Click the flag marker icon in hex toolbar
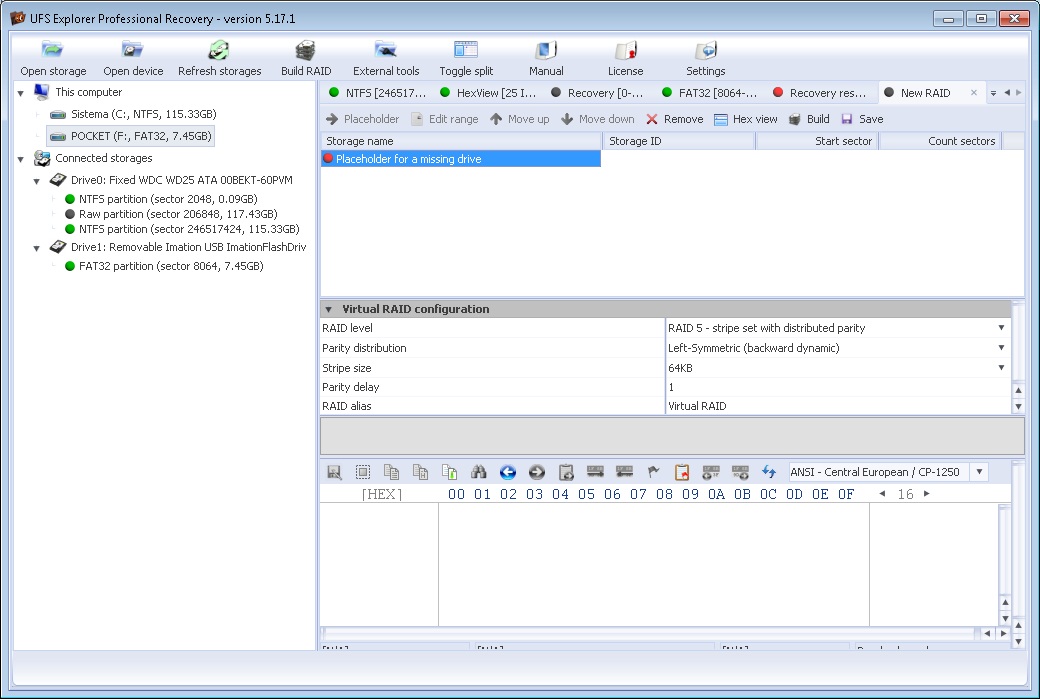The height and width of the screenshot is (699, 1040). coord(653,472)
